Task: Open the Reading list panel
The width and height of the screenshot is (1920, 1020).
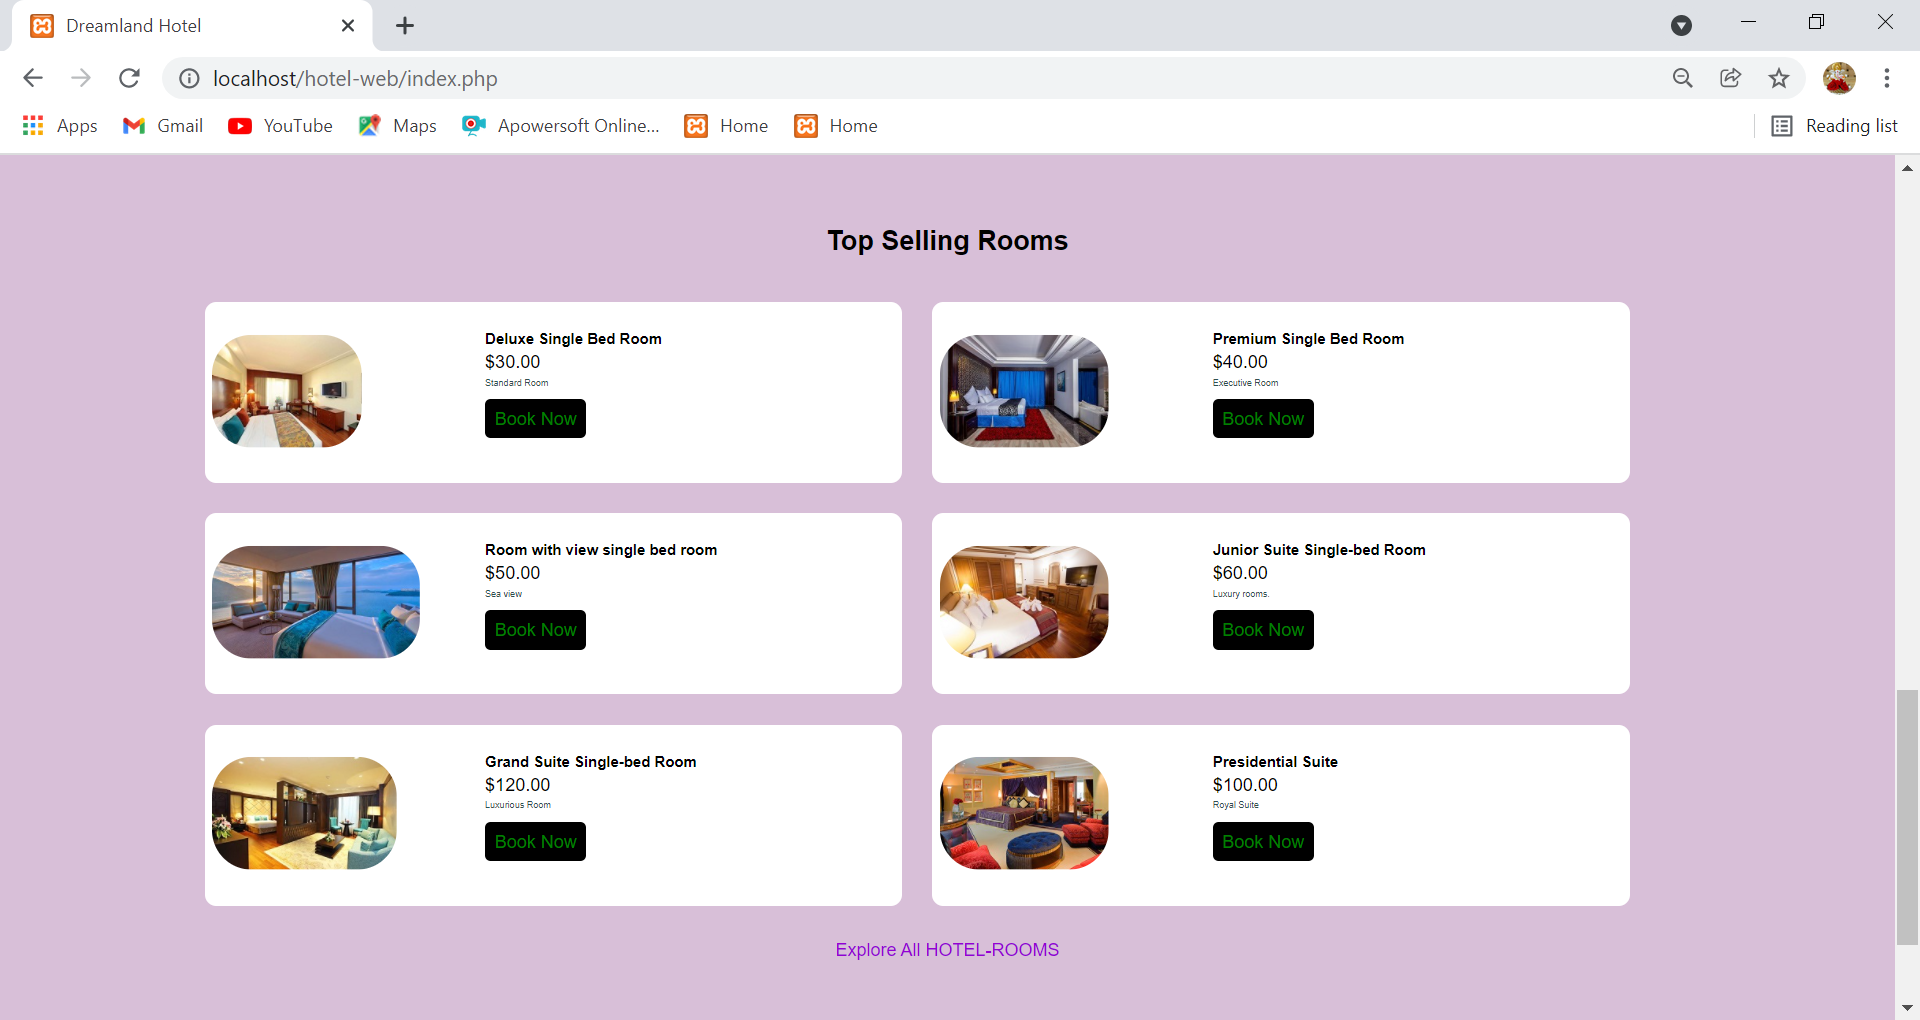Action: coord(1835,125)
